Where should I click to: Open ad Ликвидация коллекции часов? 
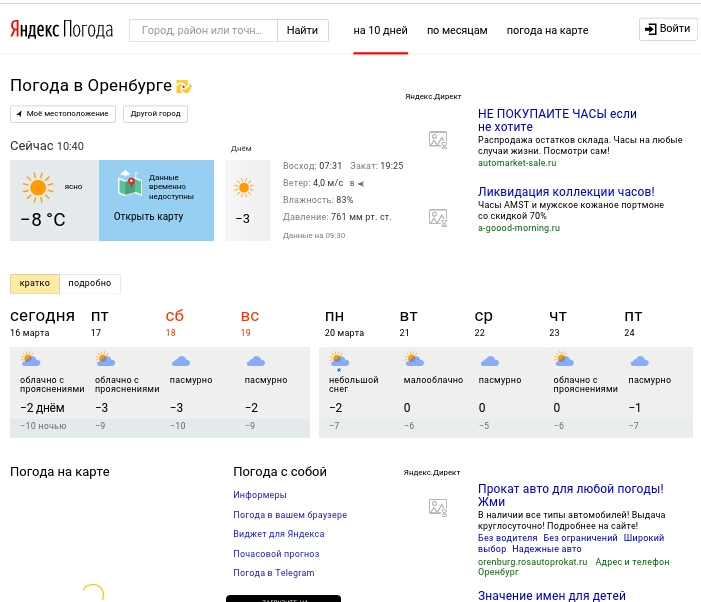point(566,192)
